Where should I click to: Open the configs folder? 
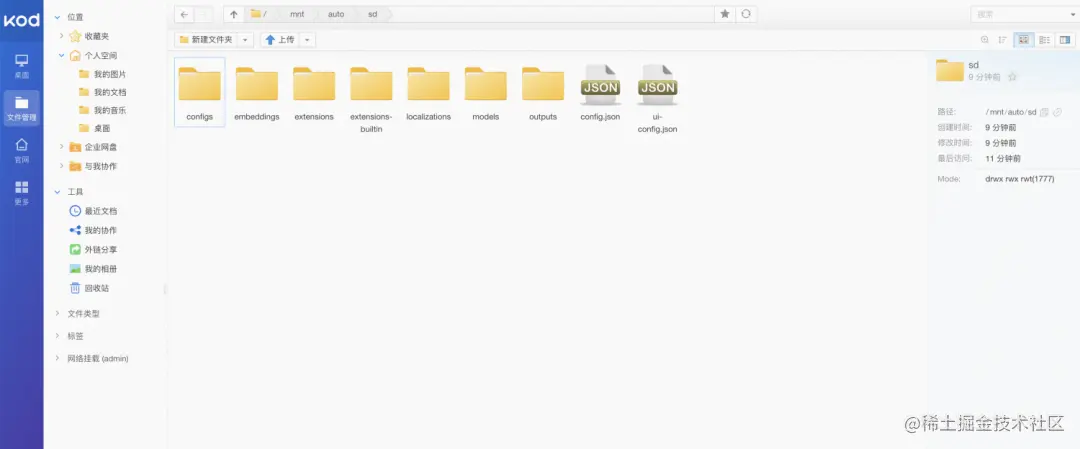pyautogui.click(x=200, y=92)
